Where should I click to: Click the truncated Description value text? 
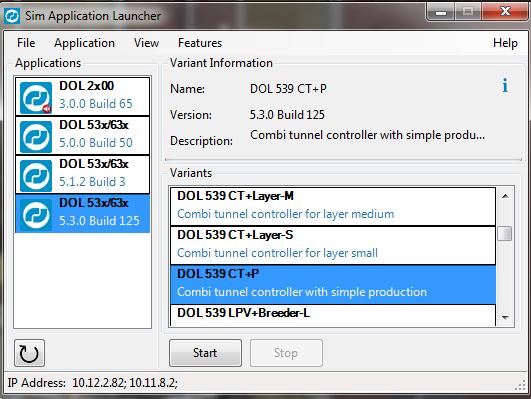click(367, 135)
